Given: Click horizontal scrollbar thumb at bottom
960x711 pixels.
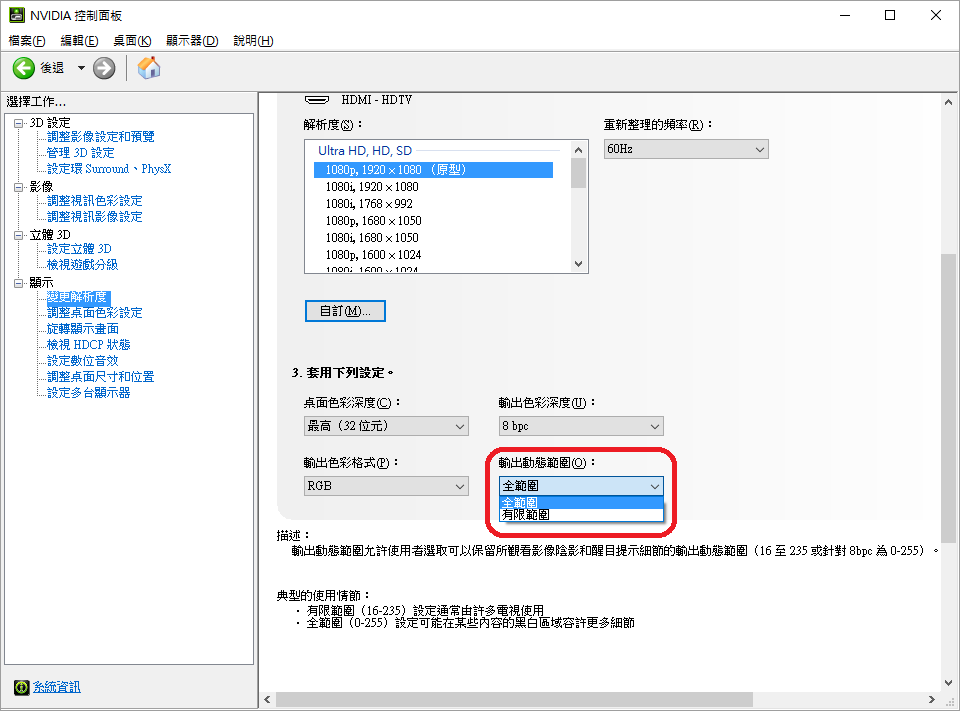Looking at the screenshot, I should coord(514,699).
